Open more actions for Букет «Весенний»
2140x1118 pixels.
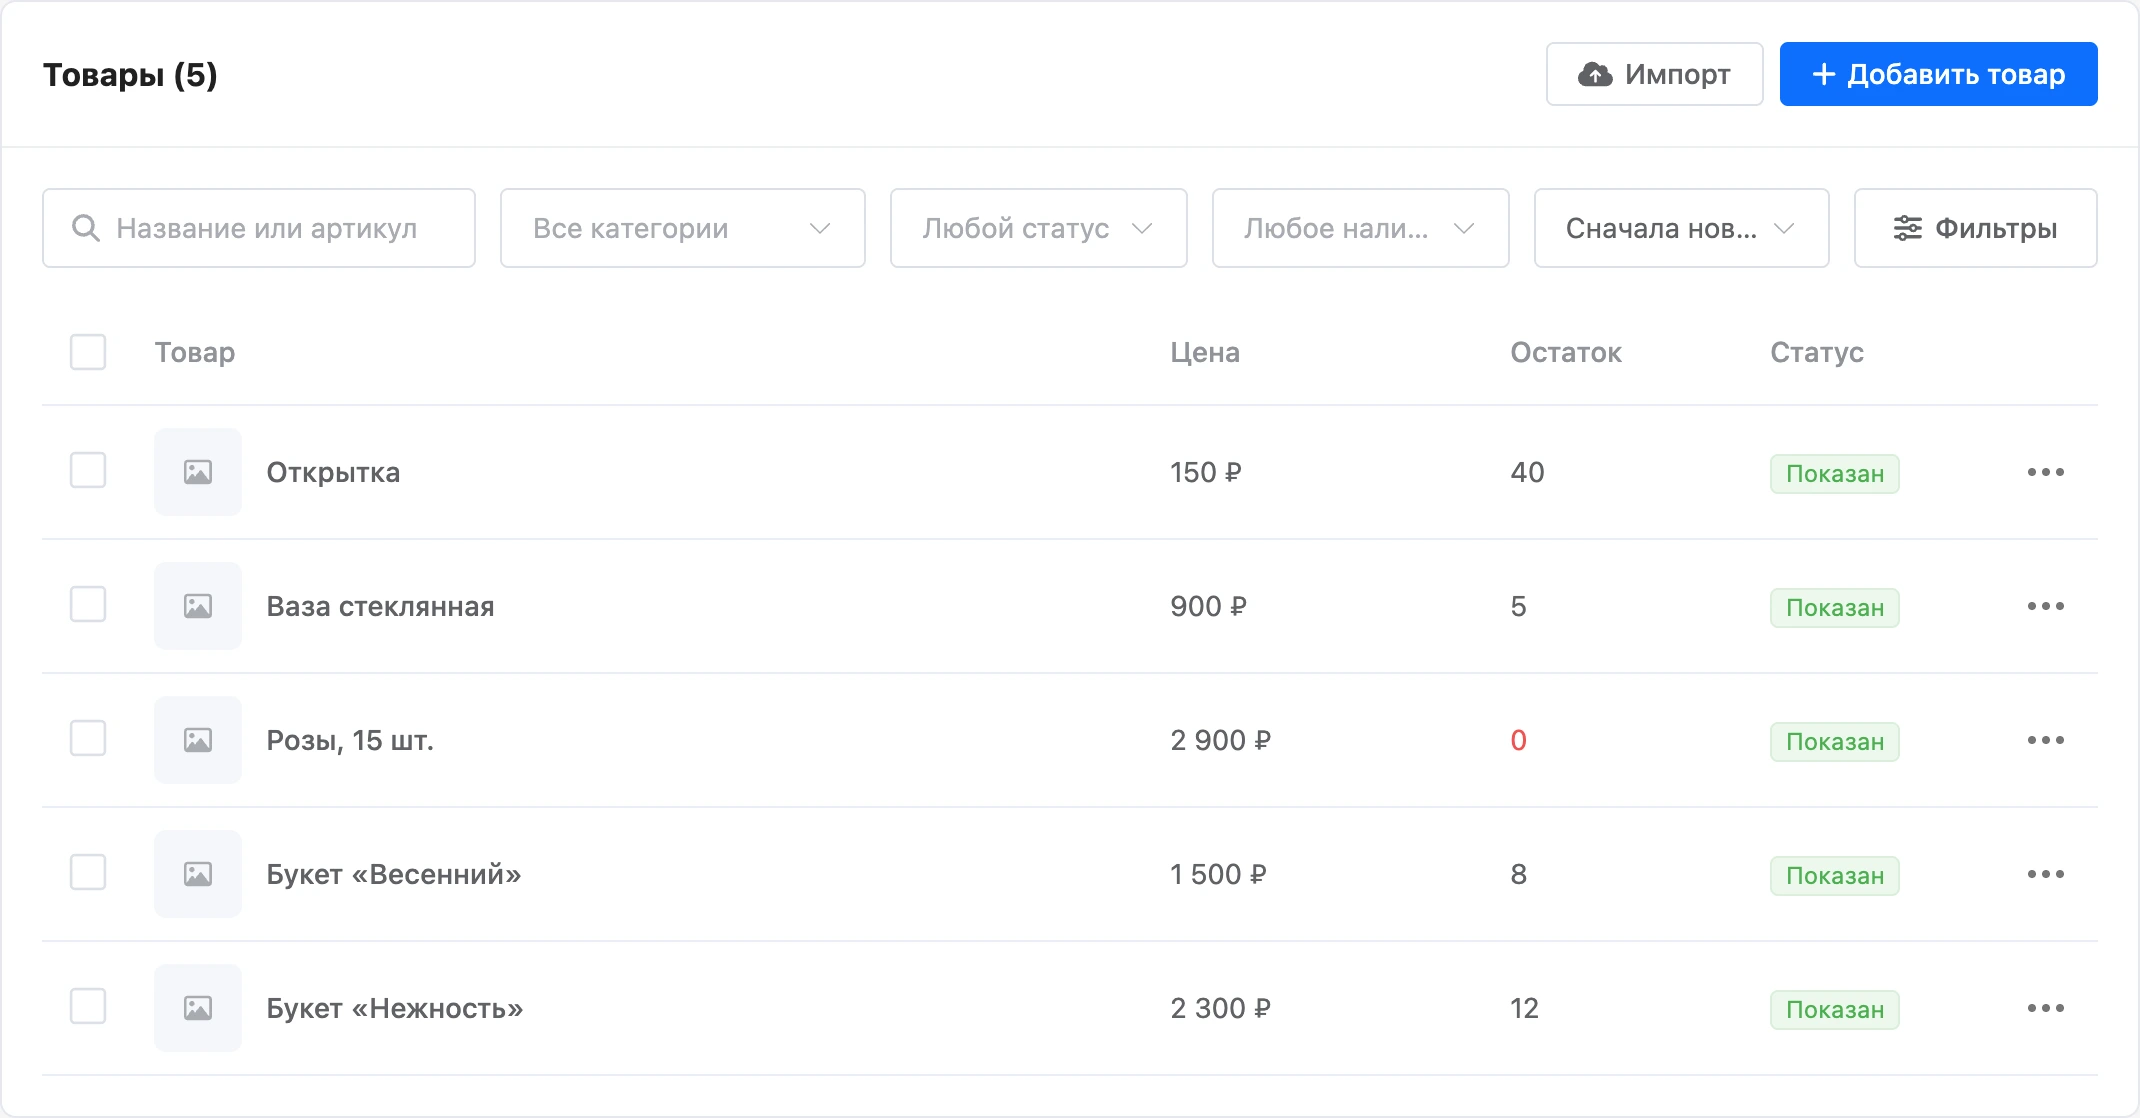tap(2045, 874)
